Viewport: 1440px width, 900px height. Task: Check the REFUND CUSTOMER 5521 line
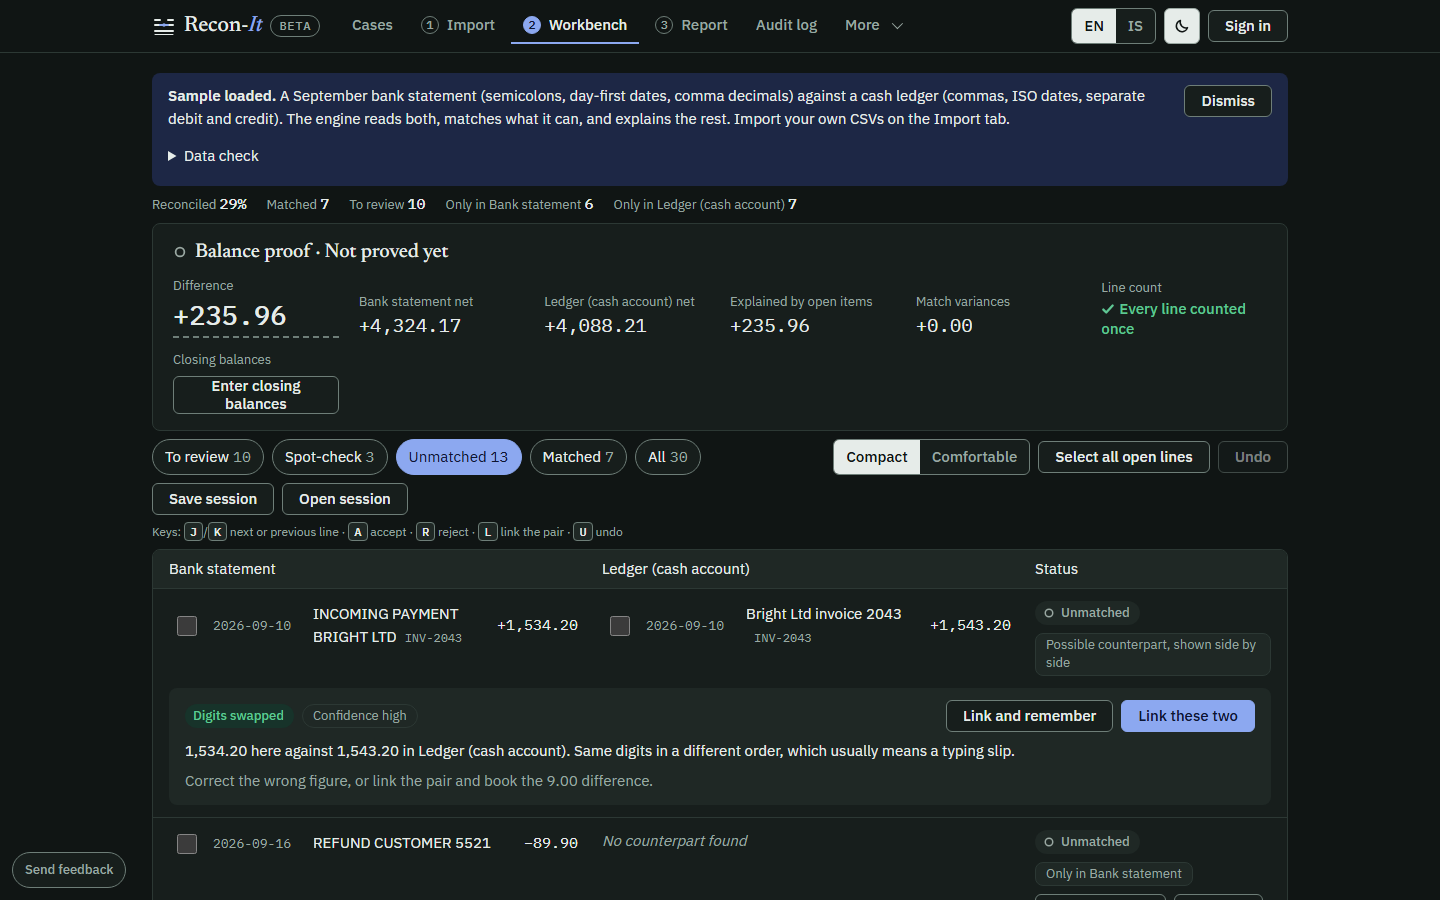click(187, 844)
